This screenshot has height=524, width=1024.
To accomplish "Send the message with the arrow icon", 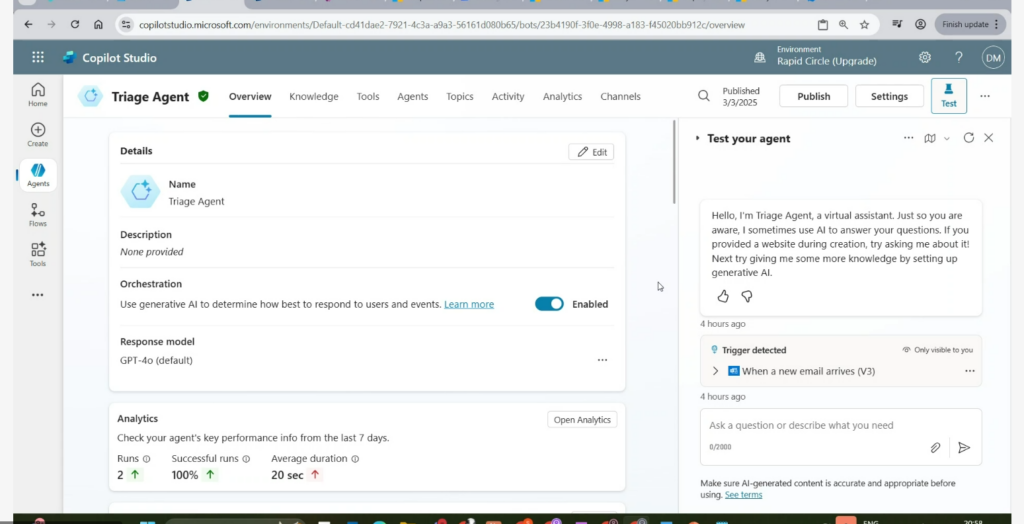I will pyautogui.click(x=964, y=448).
